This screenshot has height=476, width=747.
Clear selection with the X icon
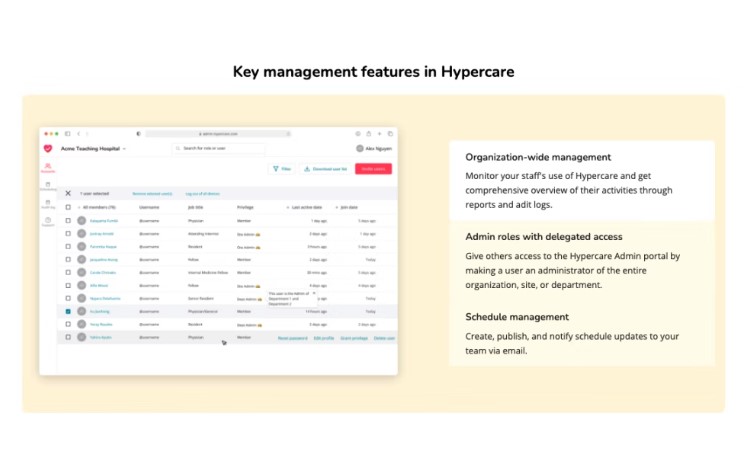click(x=68, y=193)
